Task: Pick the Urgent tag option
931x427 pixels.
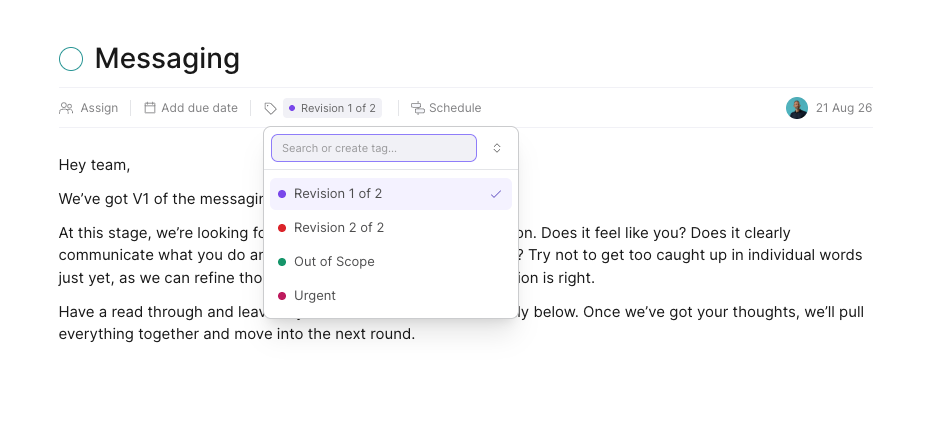Action: click(391, 296)
